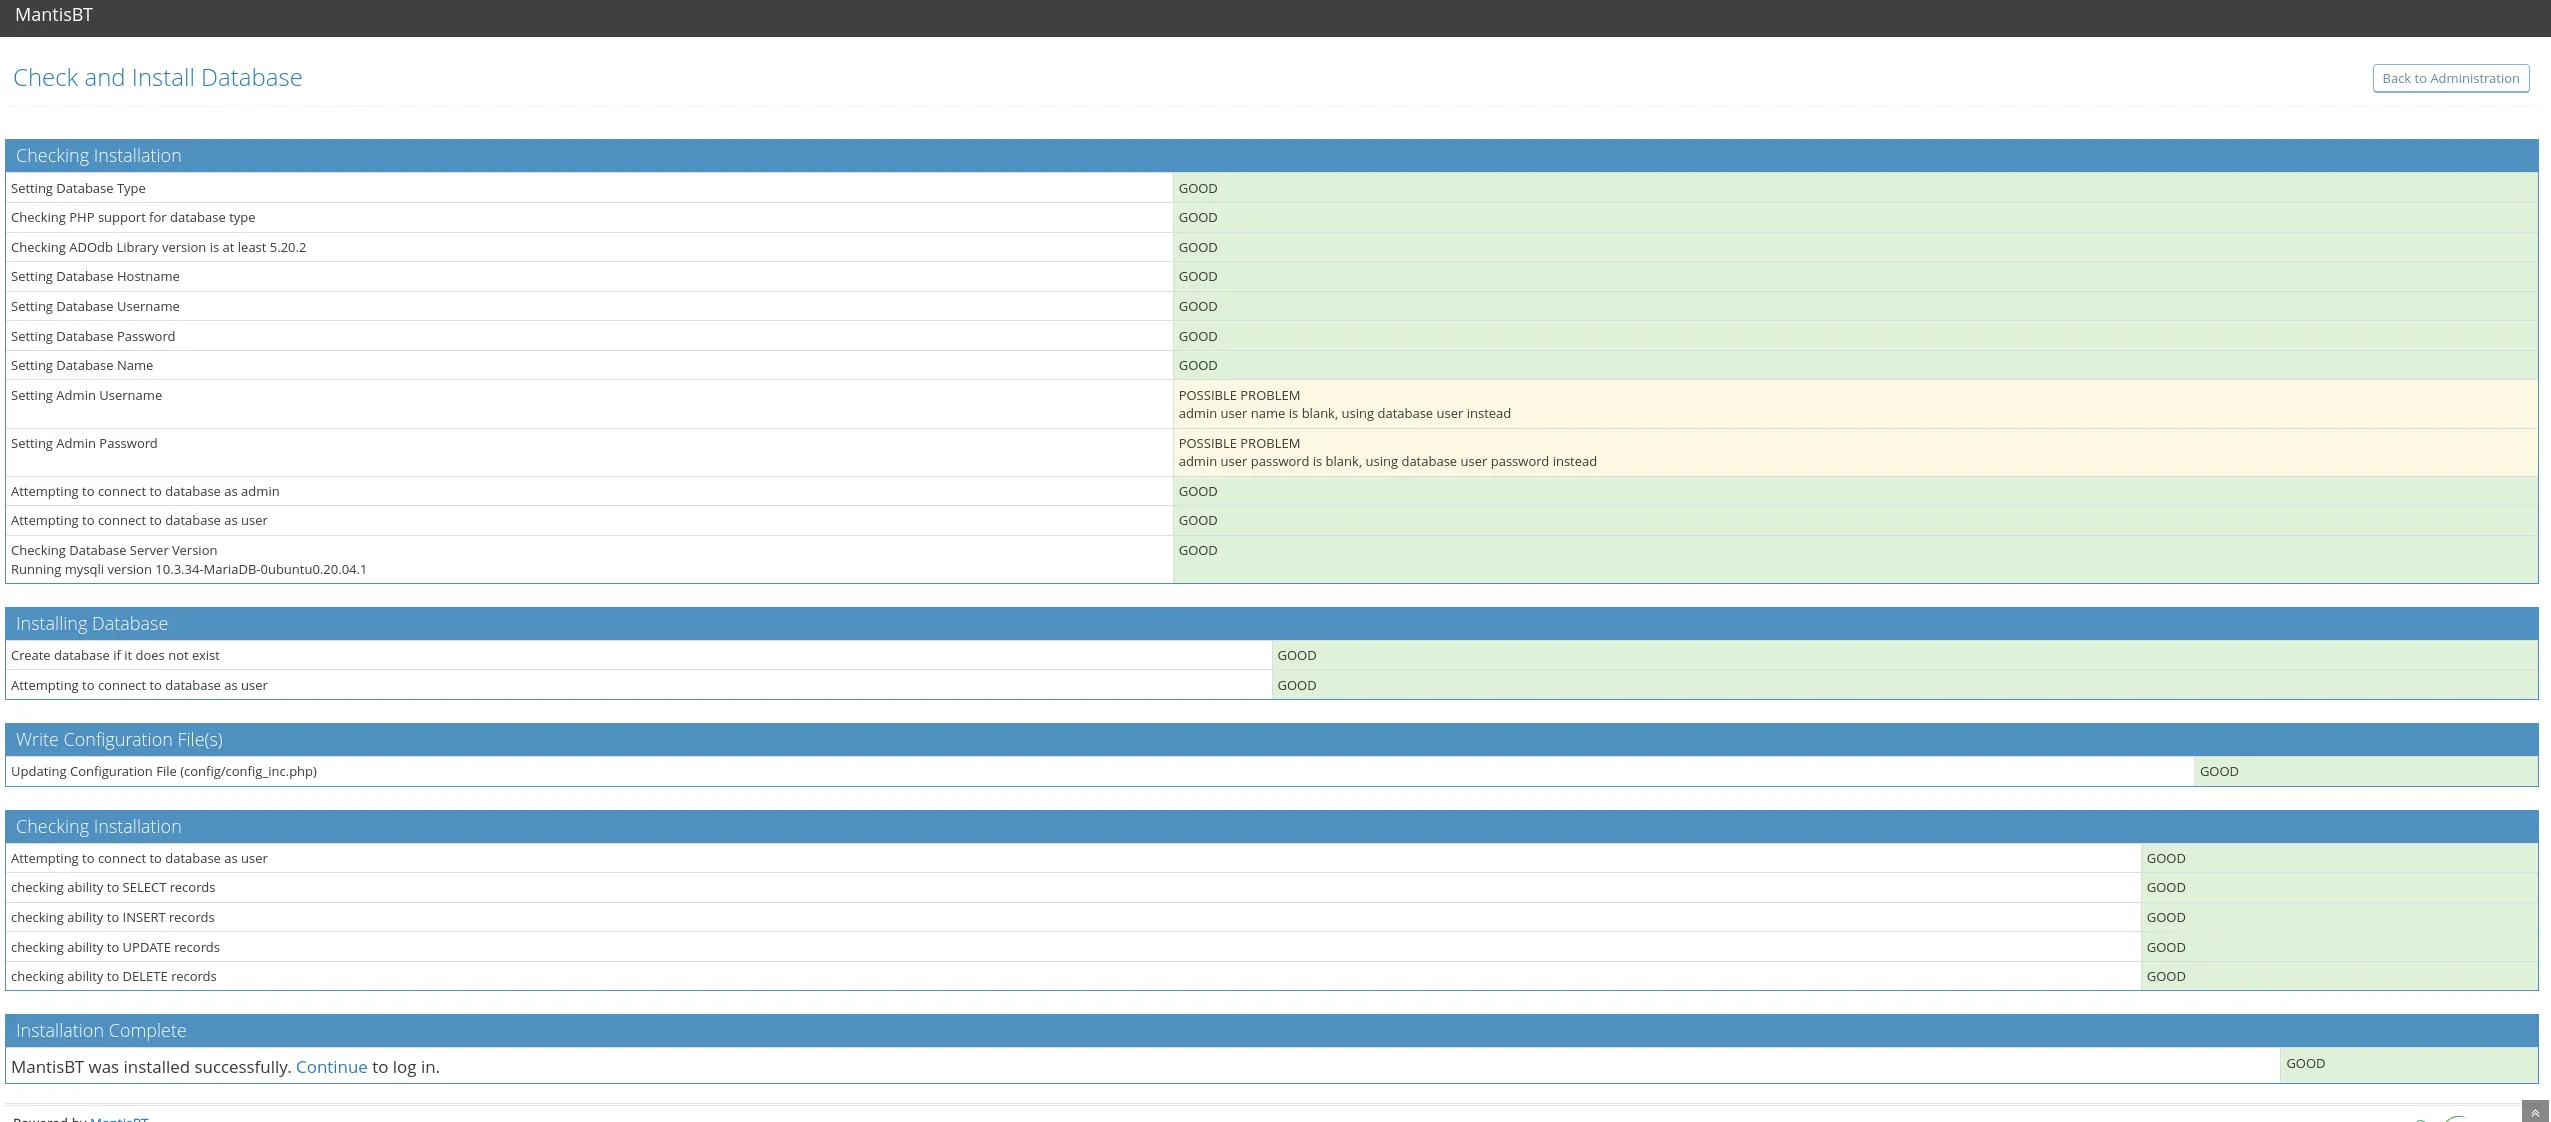Open the MantisBT brand link in navbar
Screen dimensions: 2551x1122
coord(54,15)
